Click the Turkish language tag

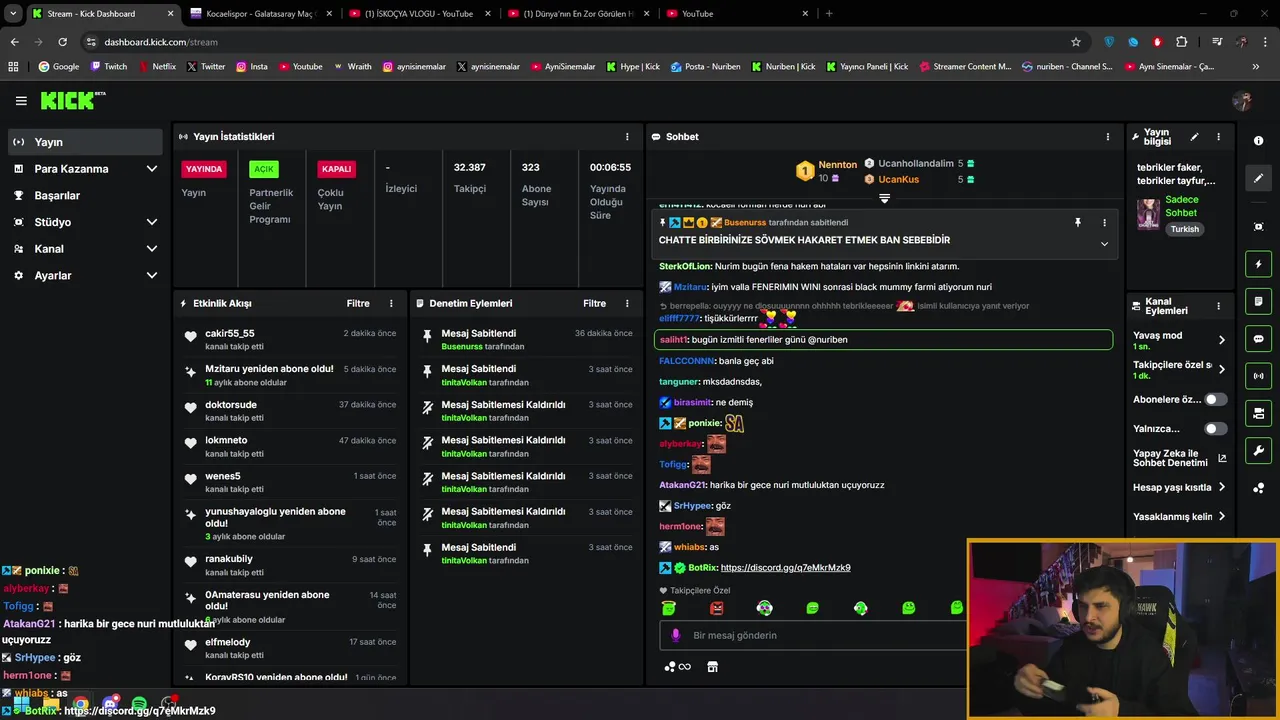coord(1185,229)
